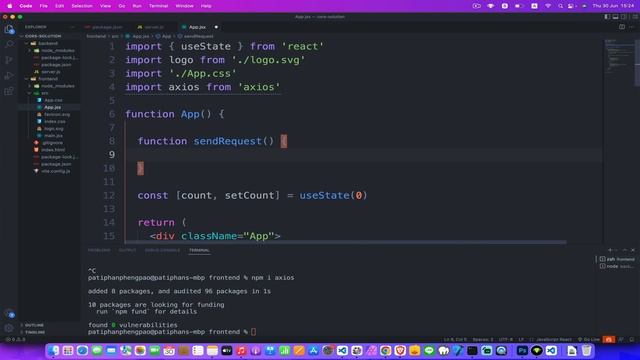
Task: Open .gitignore in the explorer
Action: point(52,143)
